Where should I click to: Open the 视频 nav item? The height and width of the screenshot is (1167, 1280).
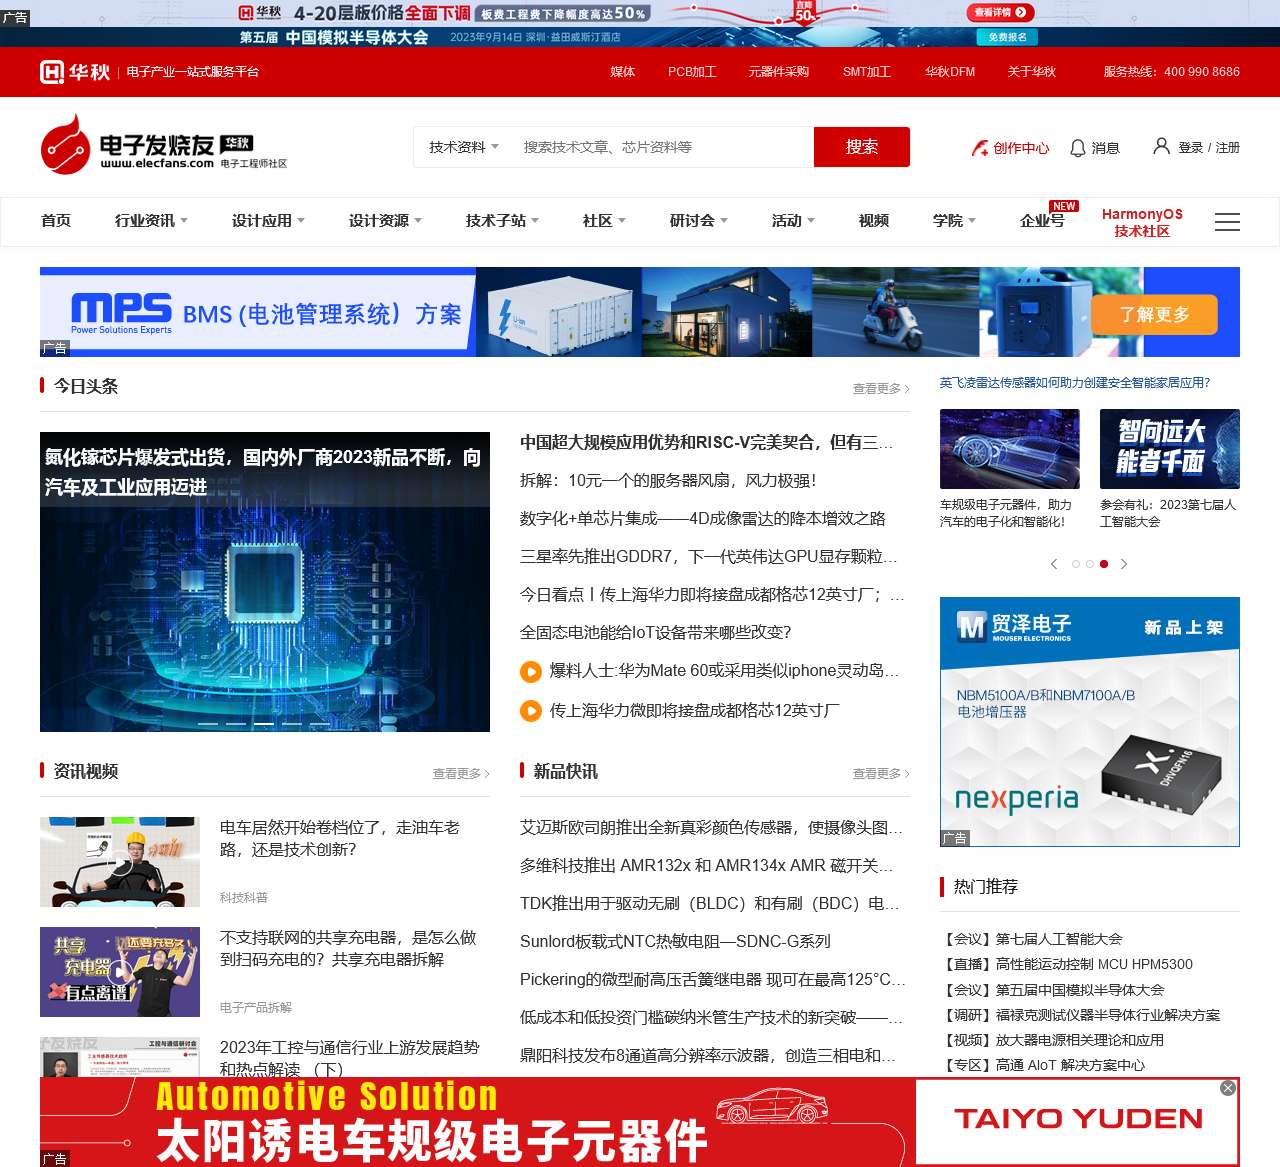874,221
